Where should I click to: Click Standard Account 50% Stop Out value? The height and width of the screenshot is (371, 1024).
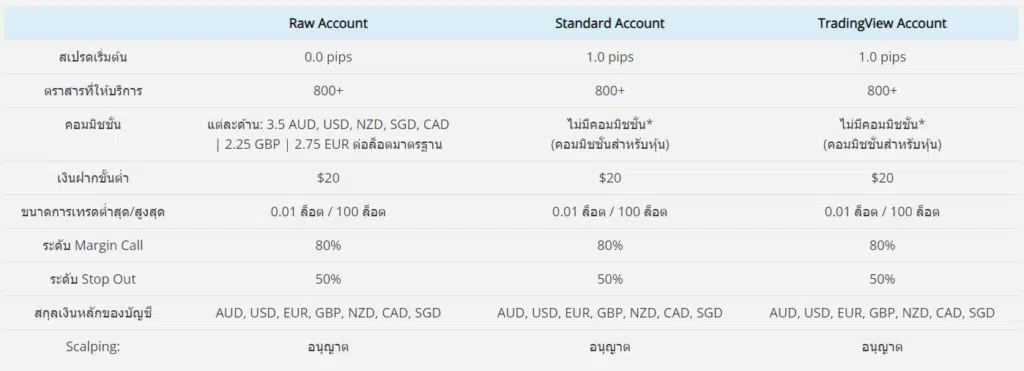pyautogui.click(x=609, y=280)
